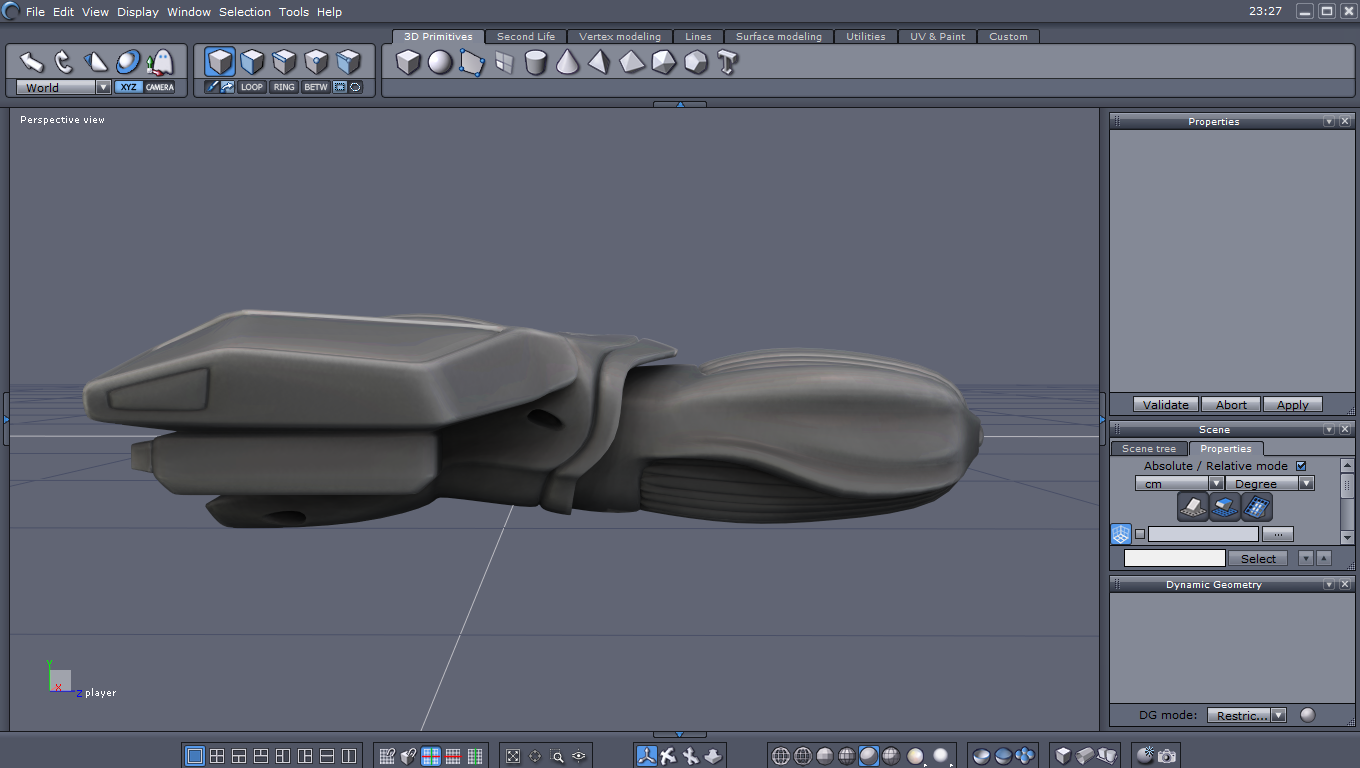Toggle CAMERA manipulator orientation
The image size is (1360, 768).
(x=159, y=87)
